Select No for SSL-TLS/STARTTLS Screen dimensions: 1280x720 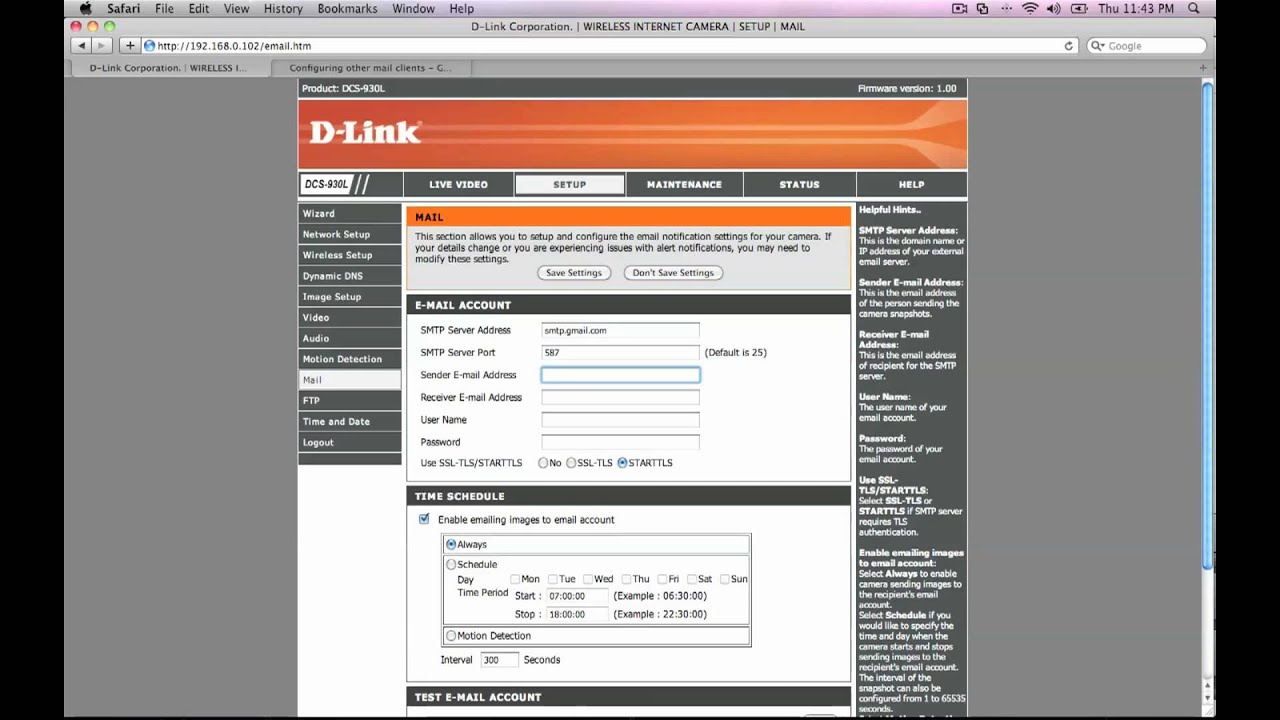543,463
